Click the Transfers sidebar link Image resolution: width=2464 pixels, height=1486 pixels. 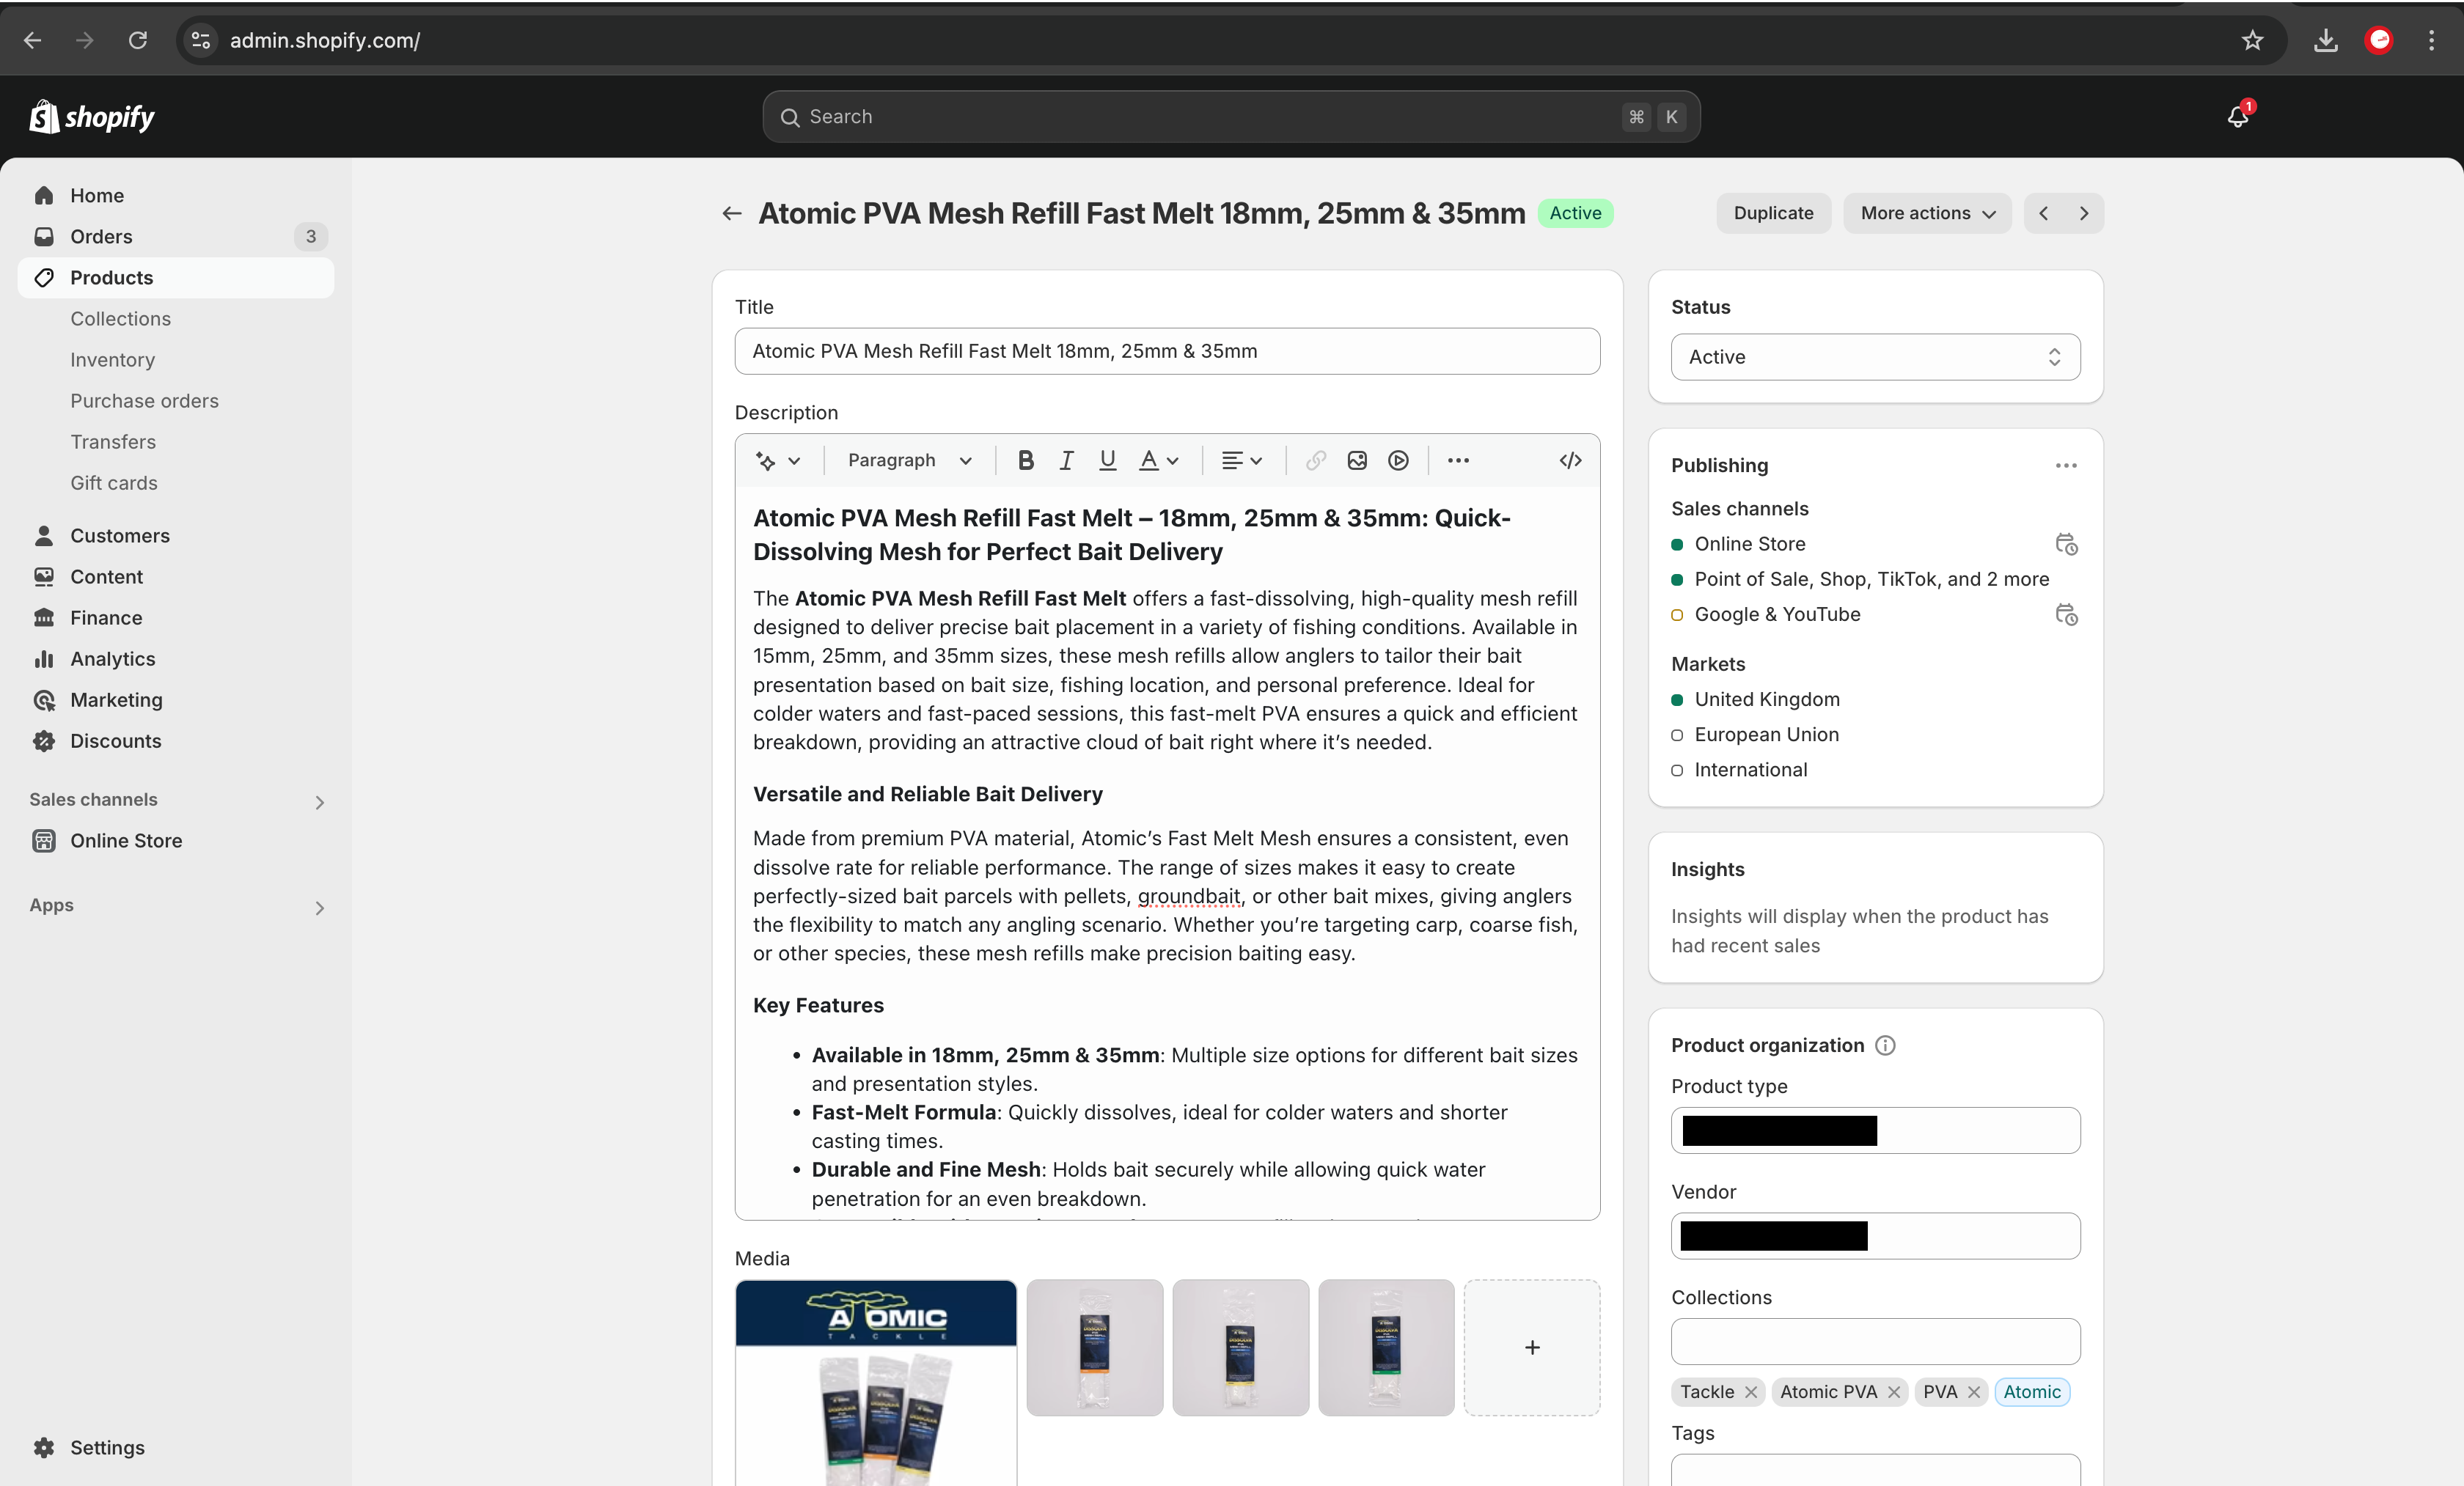click(113, 441)
